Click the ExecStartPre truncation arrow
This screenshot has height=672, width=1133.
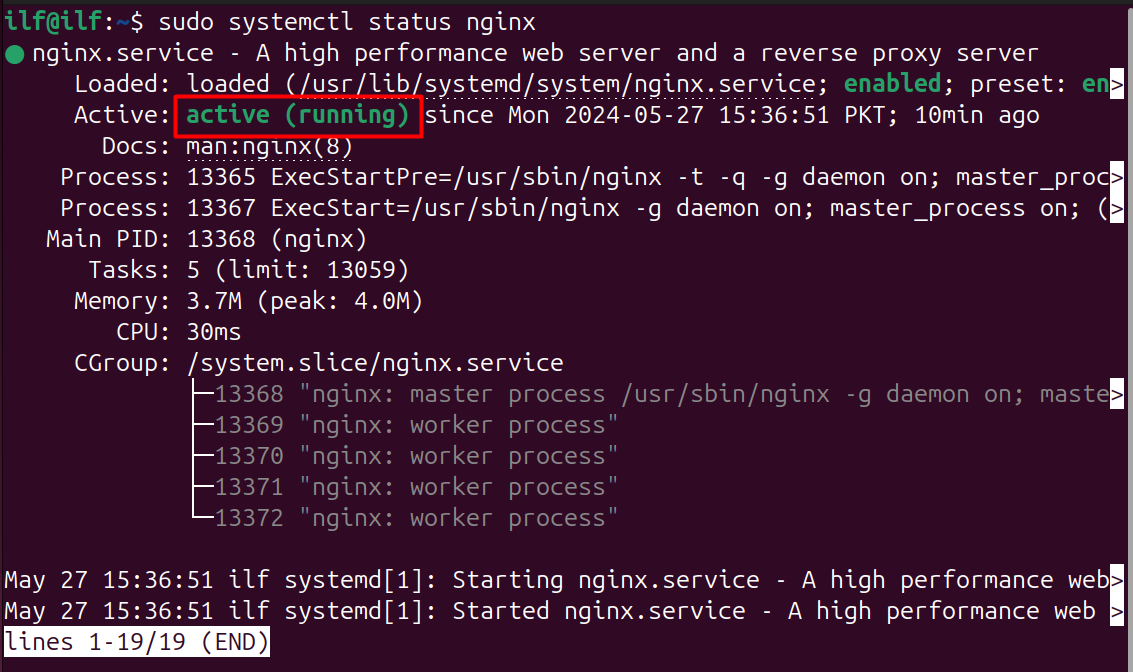(1120, 176)
